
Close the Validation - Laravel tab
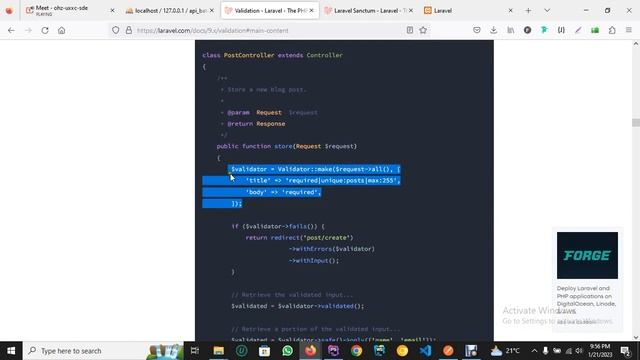[x=311, y=11]
